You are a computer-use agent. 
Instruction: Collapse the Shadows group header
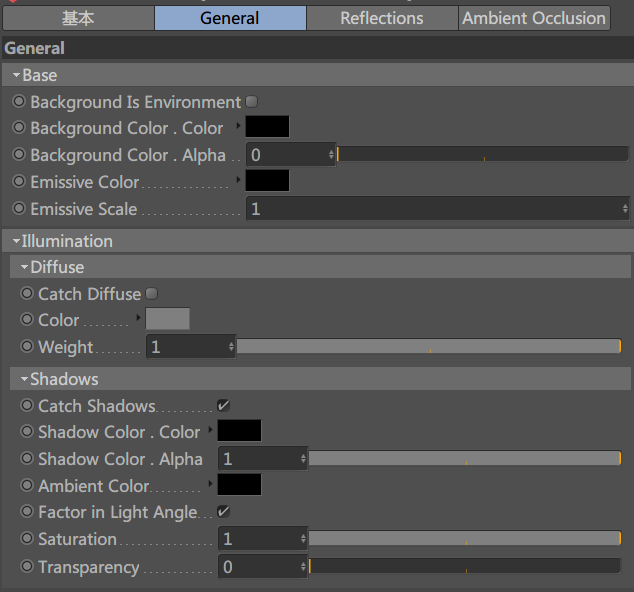(x=24, y=380)
